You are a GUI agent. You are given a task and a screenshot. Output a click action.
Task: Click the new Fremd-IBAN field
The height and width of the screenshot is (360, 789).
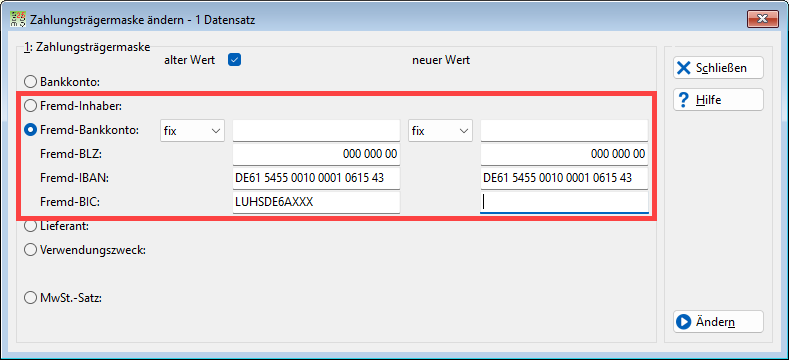[565, 178]
